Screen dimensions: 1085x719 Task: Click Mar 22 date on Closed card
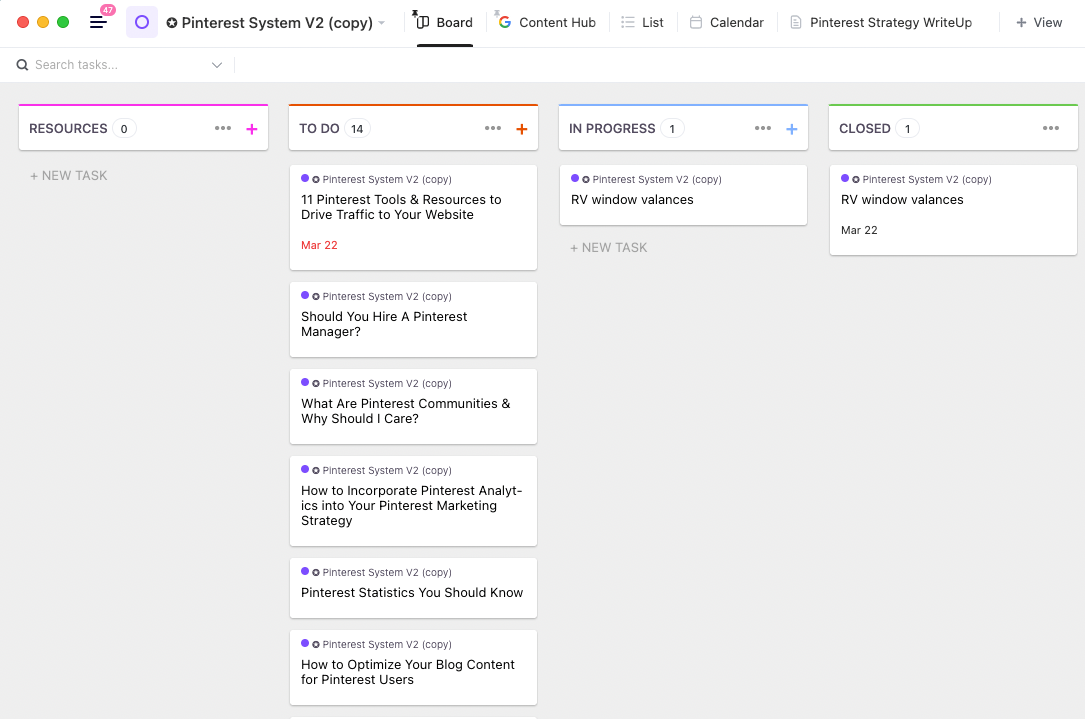859,230
